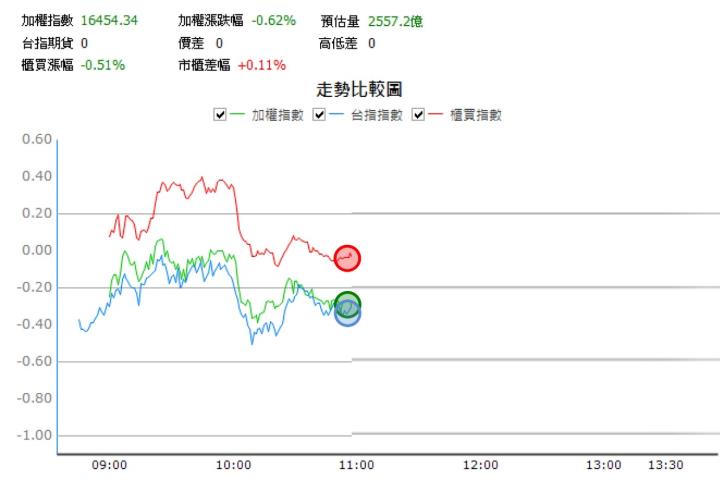The width and height of the screenshot is (720, 486).
Task: Uncheck the 櫃買指數 legend checkbox
Action: point(418,114)
